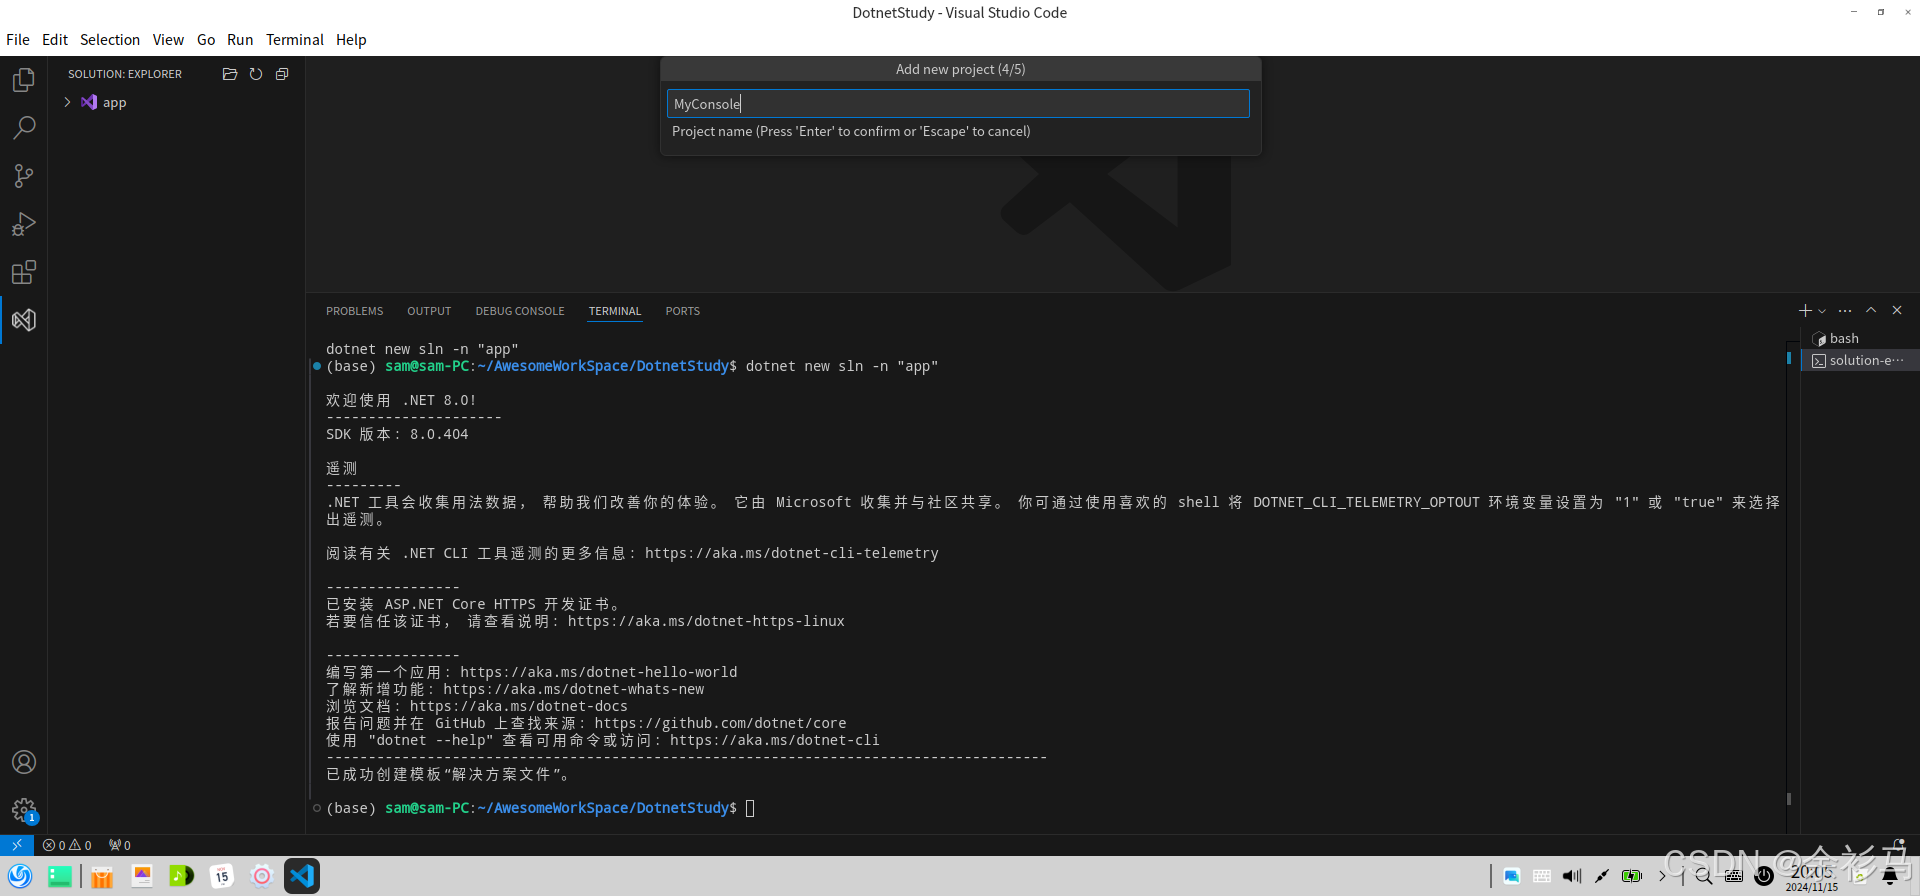Open the Terminal menu

pos(295,40)
